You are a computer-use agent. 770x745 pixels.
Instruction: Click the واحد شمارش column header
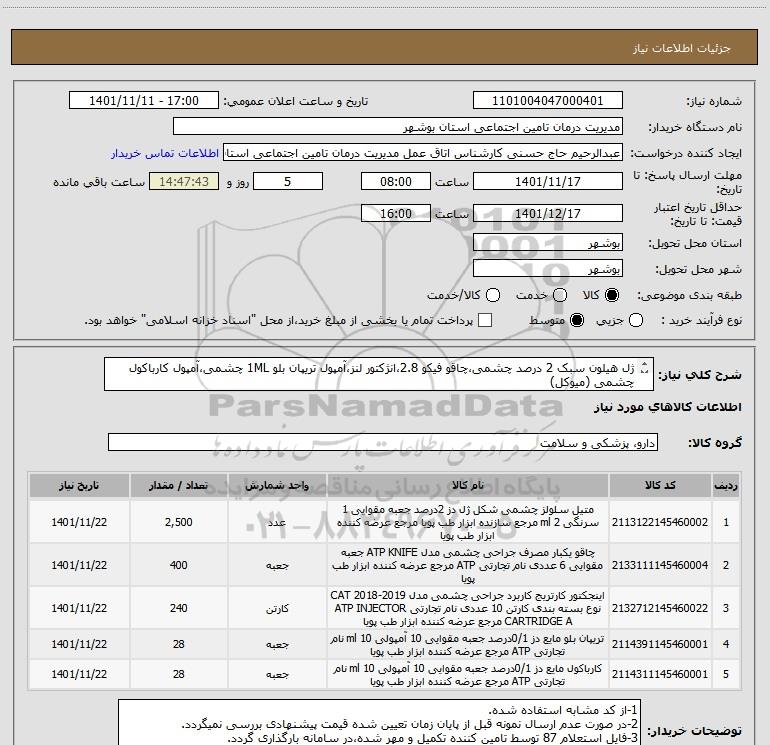[x=277, y=485]
